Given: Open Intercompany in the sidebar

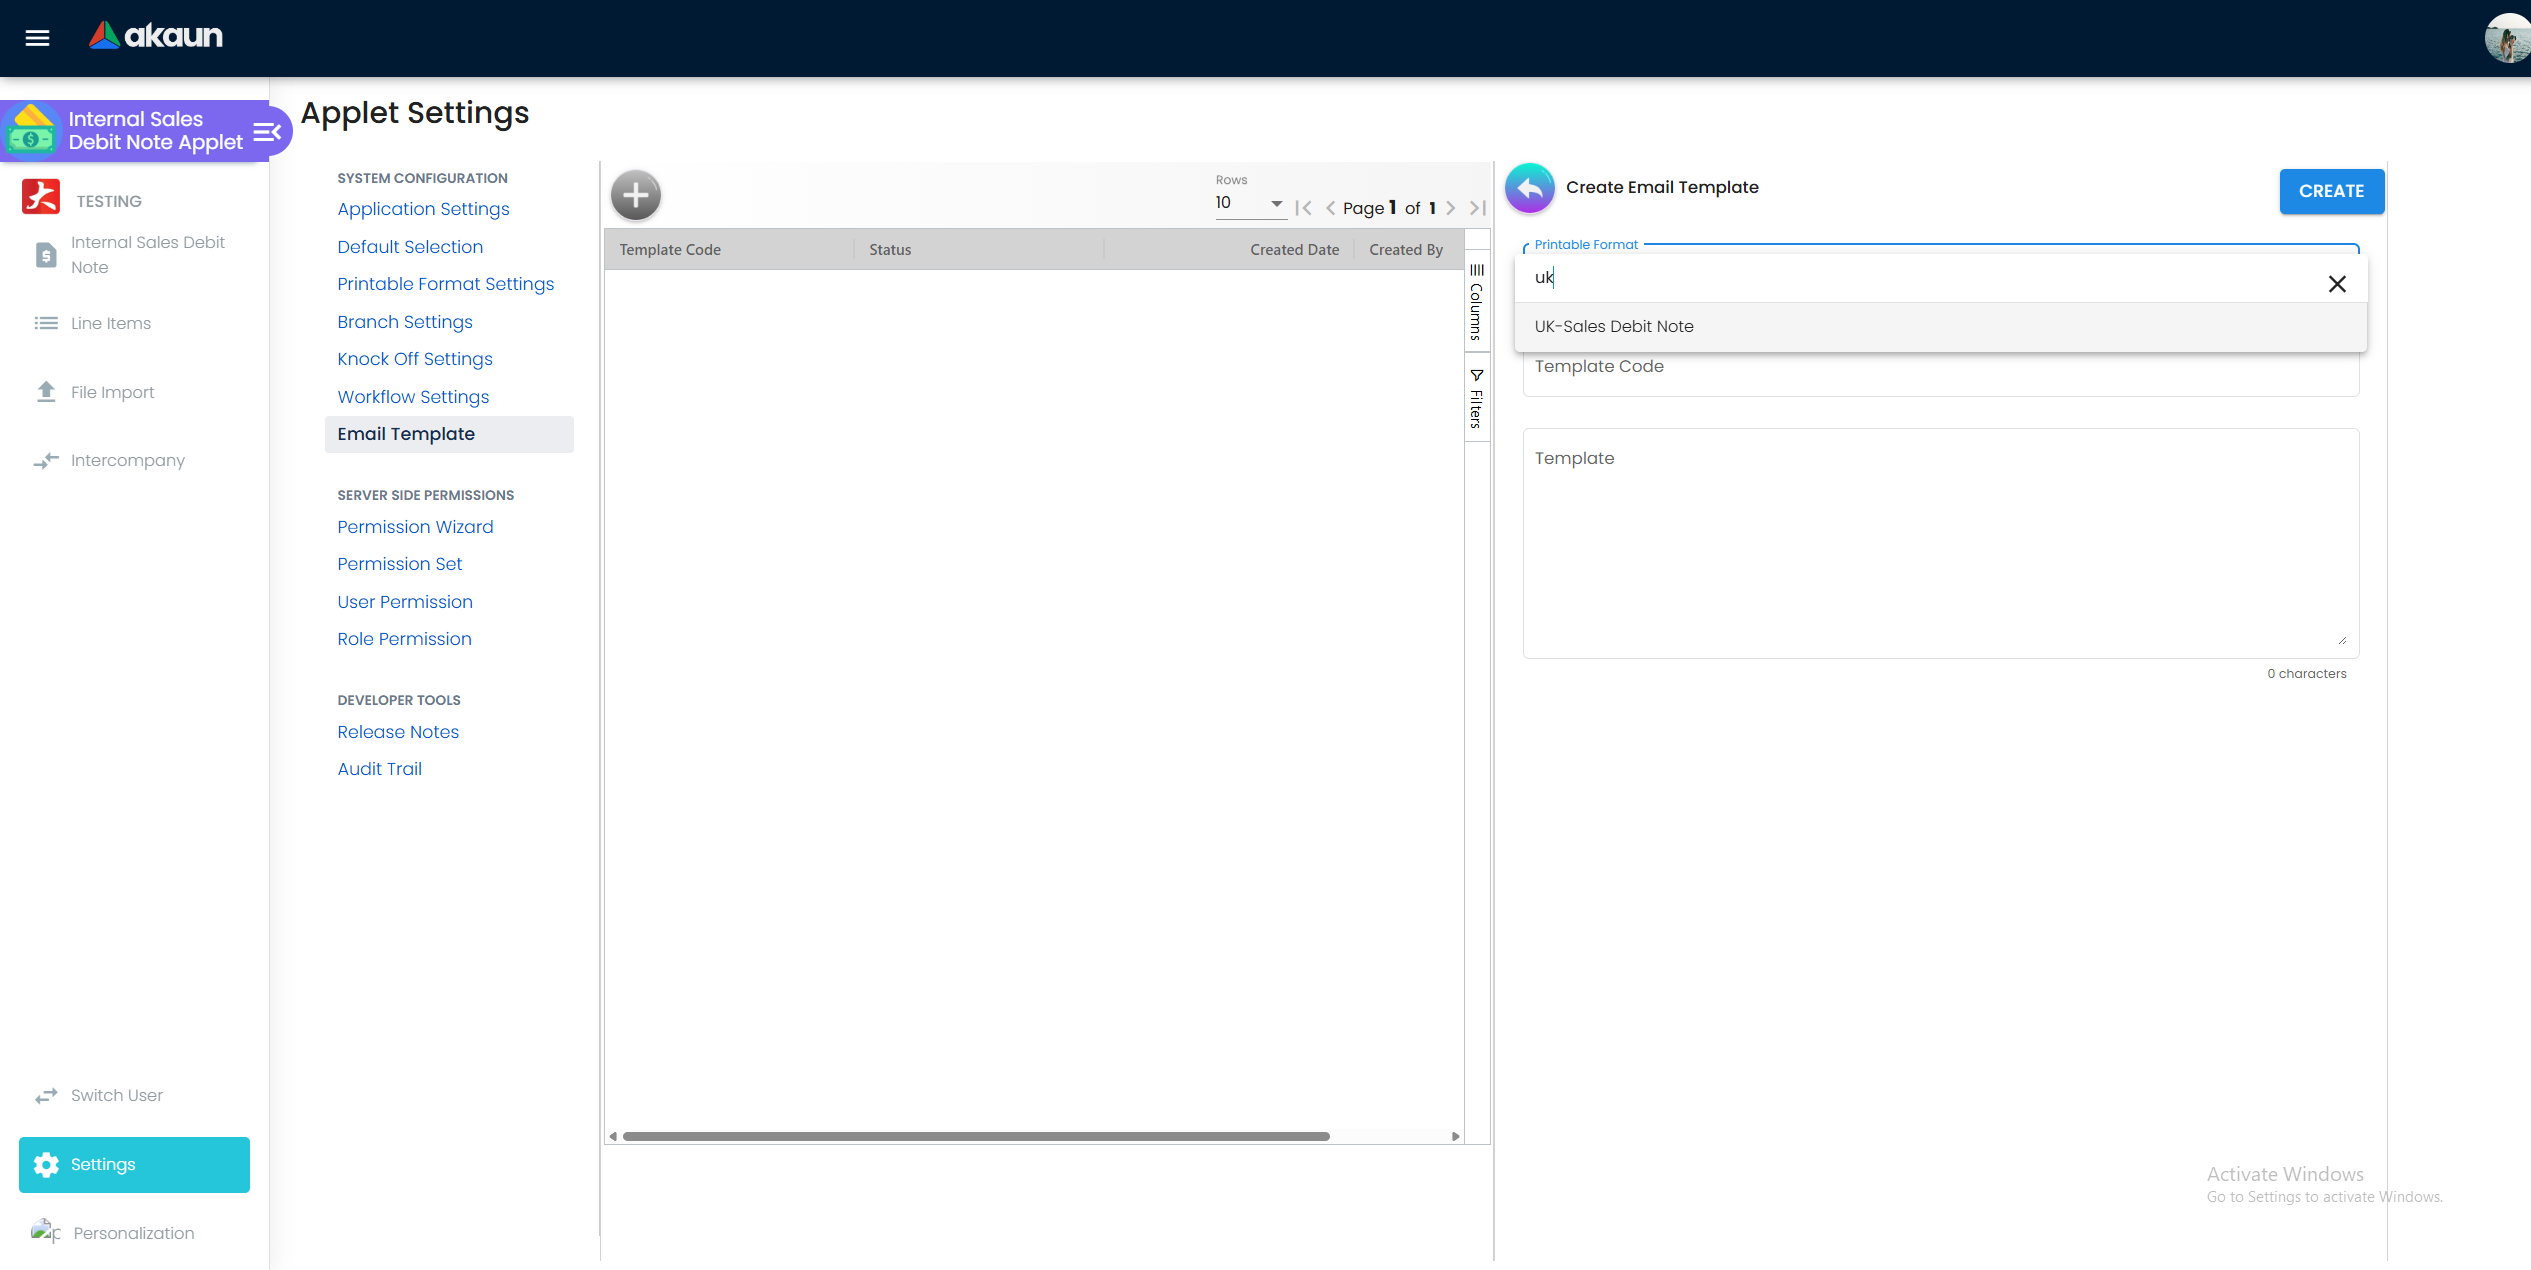Looking at the screenshot, I should pos(127,460).
